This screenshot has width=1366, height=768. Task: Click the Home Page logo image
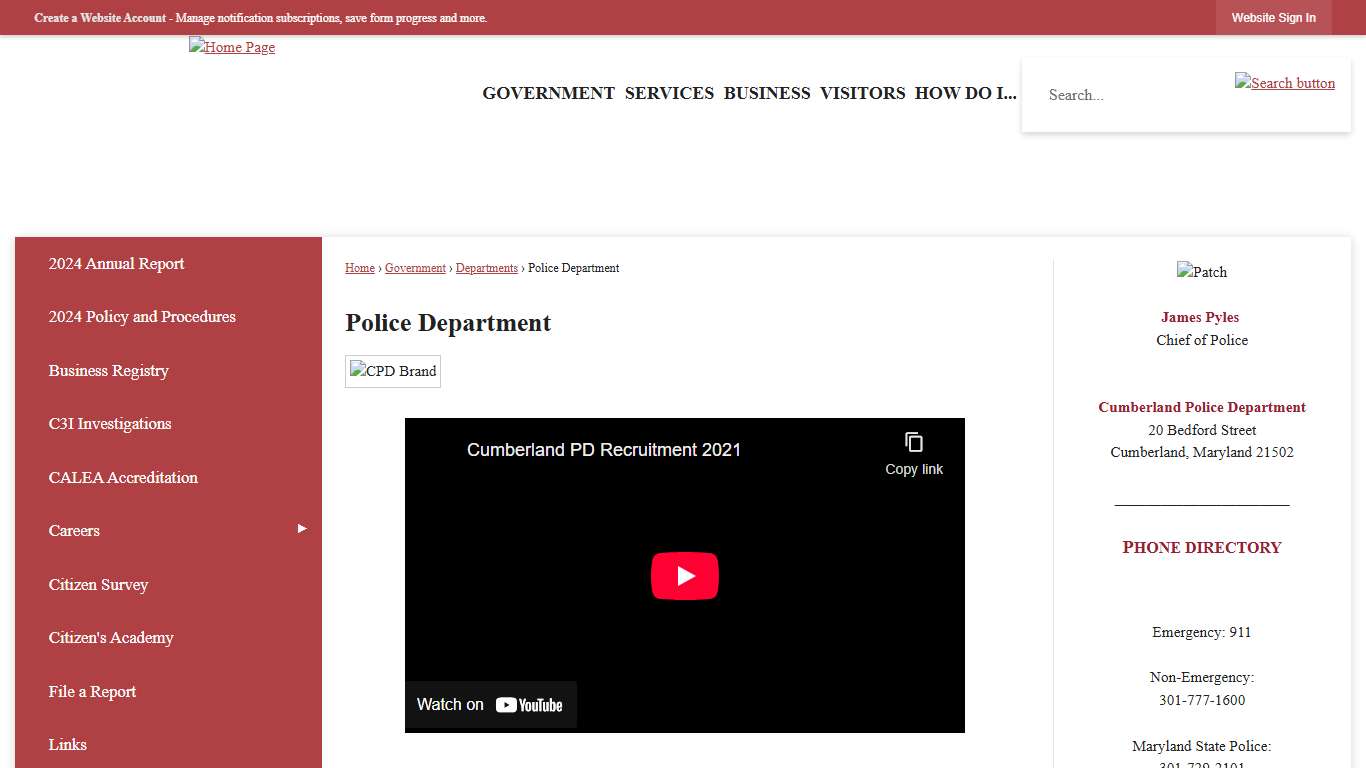(232, 47)
